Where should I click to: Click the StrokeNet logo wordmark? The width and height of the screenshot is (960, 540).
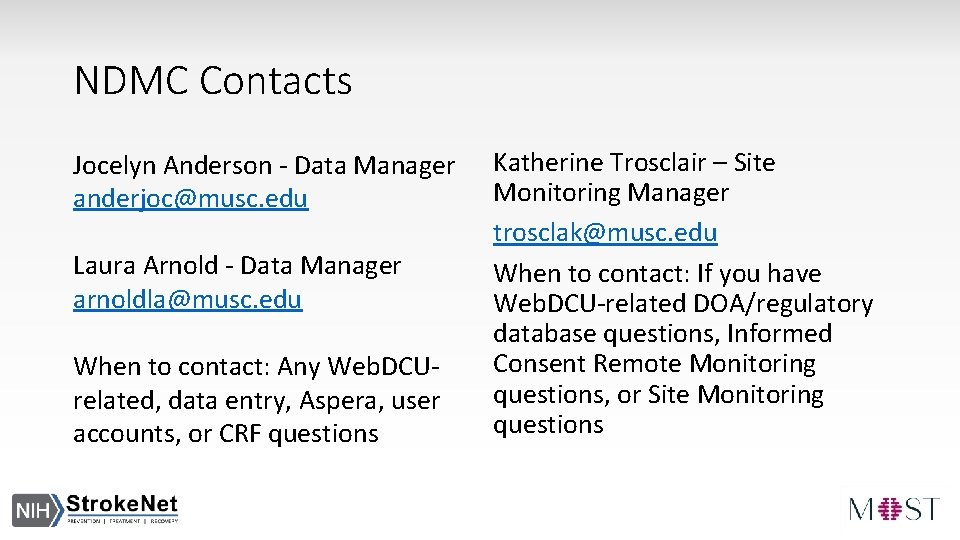click(x=122, y=504)
